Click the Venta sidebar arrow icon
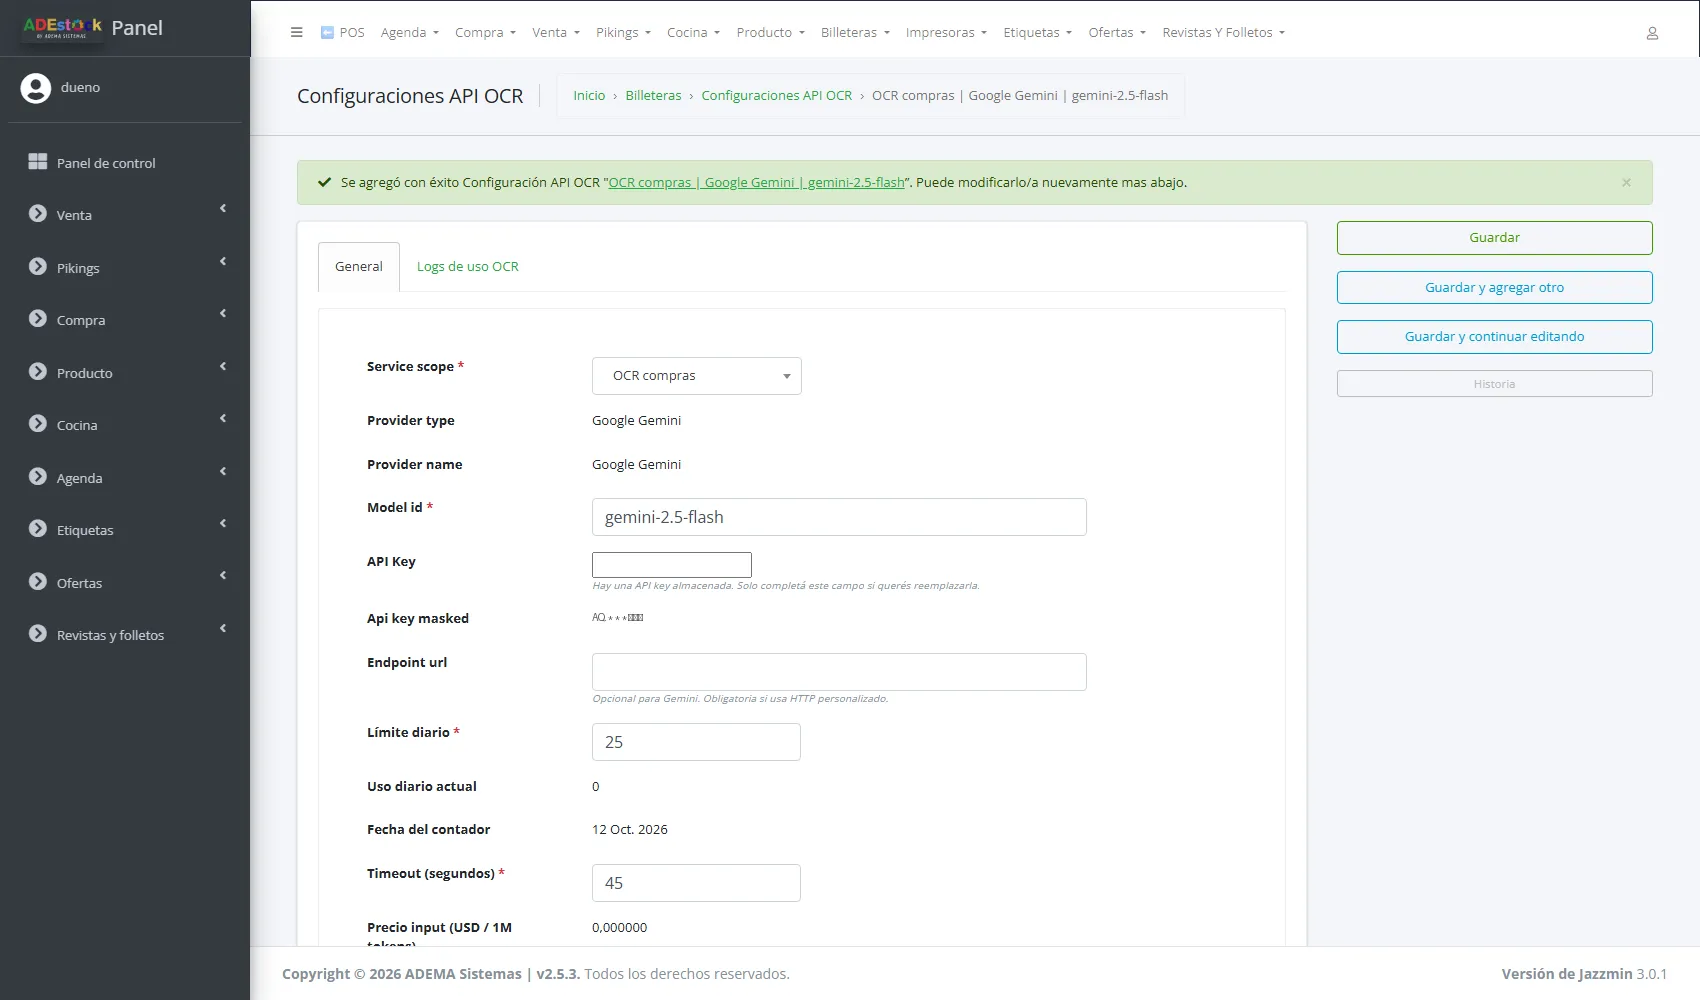The image size is (1700, 1000). [38, 214]
